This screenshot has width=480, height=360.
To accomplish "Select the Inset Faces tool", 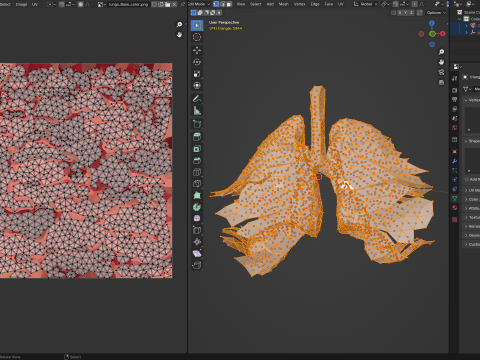I will pyautogui.click(x=197, y=149).
